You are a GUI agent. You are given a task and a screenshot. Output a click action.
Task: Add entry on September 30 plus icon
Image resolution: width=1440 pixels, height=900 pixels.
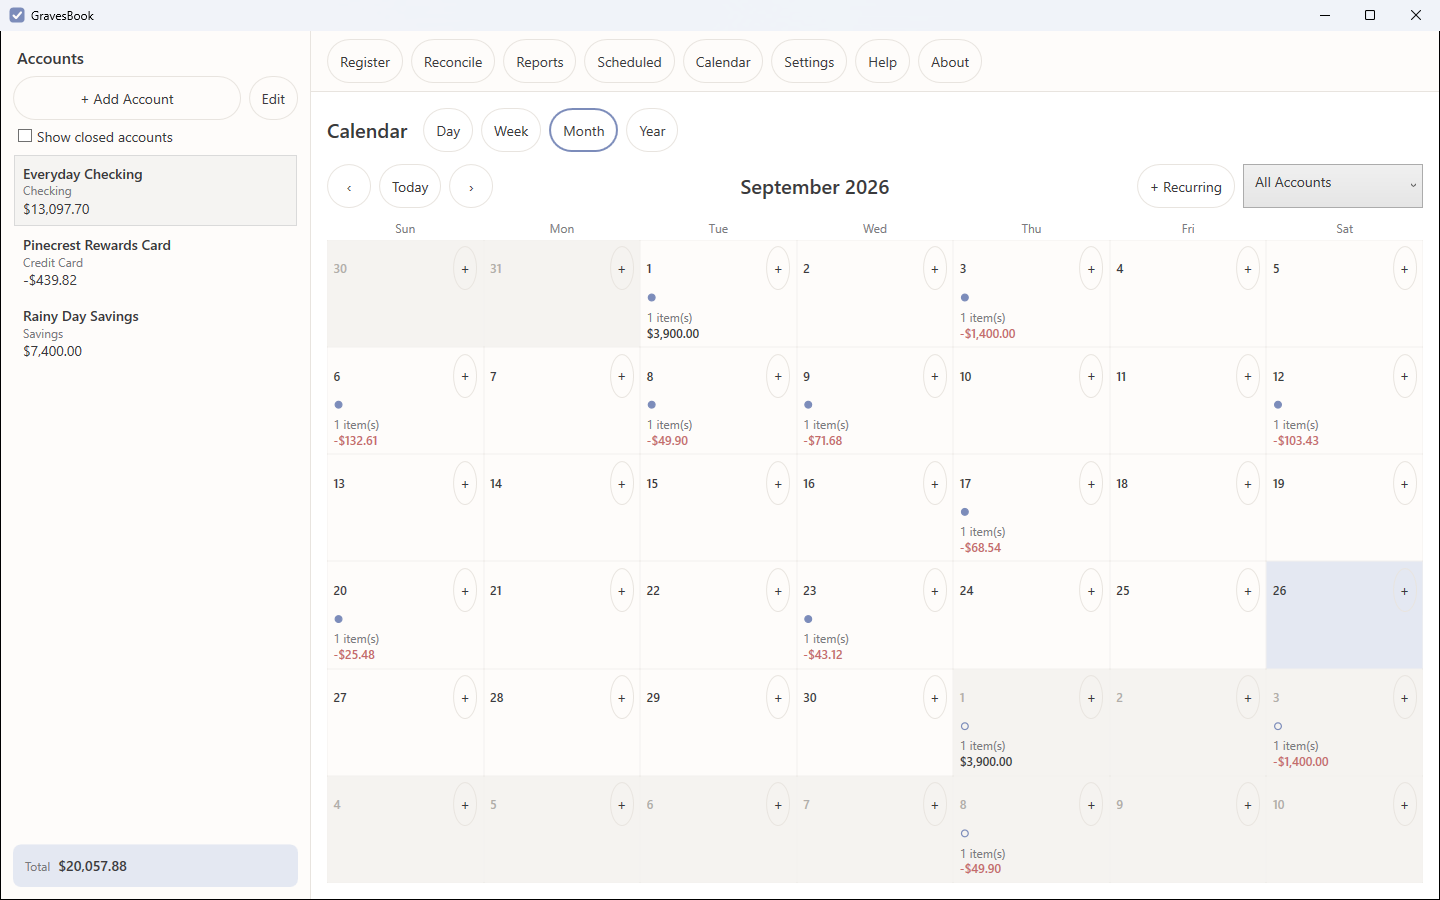click(934, 698)
